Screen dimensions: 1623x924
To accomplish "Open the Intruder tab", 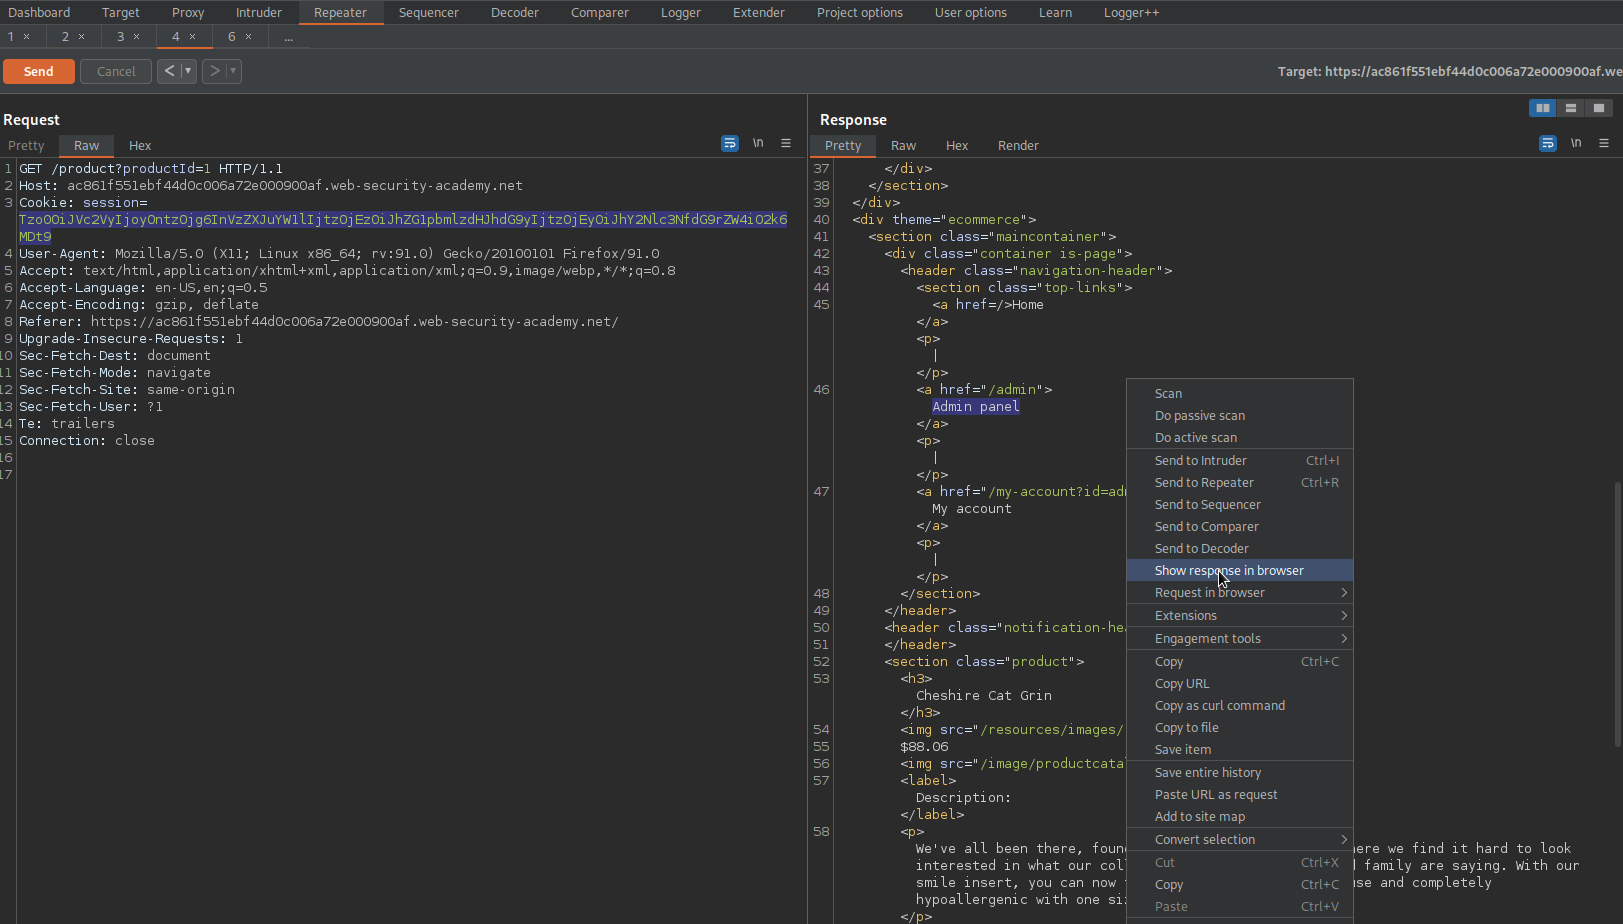I will [x=259, y=12].
